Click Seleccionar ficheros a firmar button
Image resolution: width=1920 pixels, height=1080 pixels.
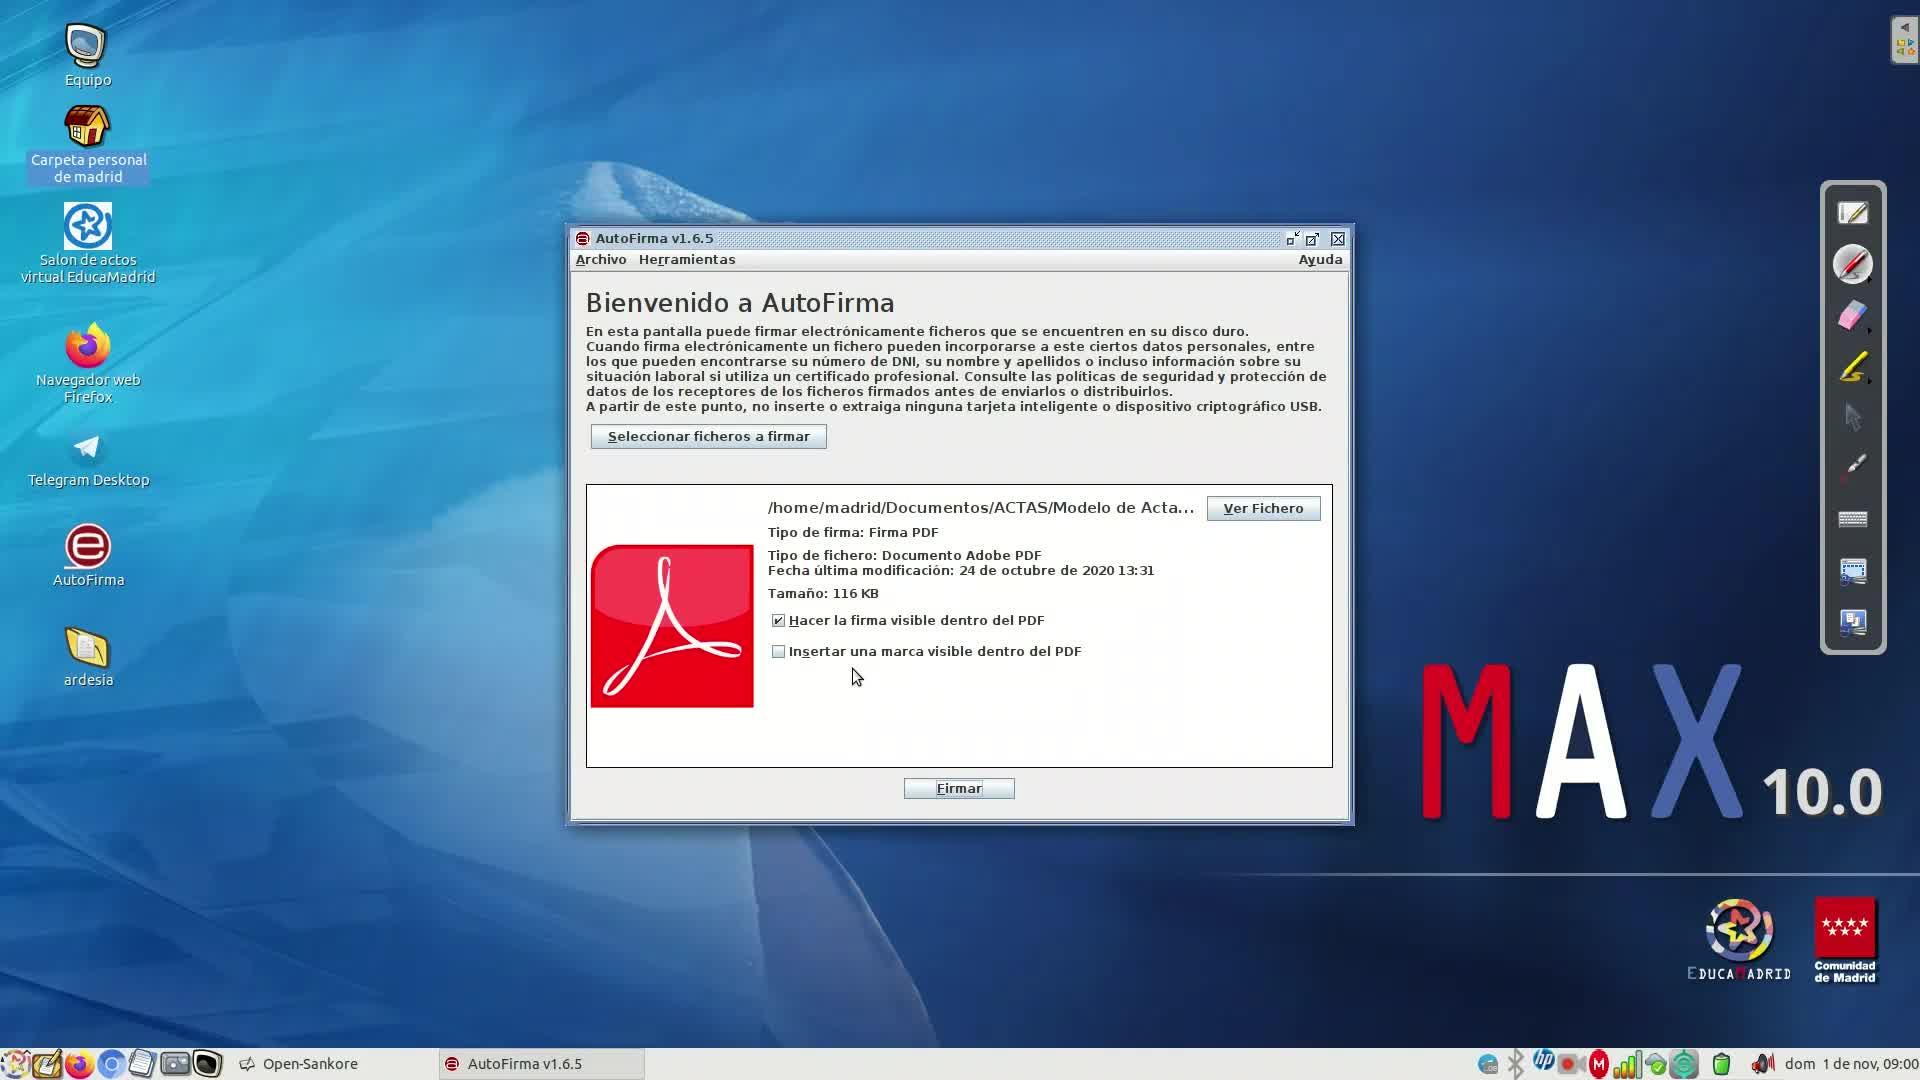point(708,437)
